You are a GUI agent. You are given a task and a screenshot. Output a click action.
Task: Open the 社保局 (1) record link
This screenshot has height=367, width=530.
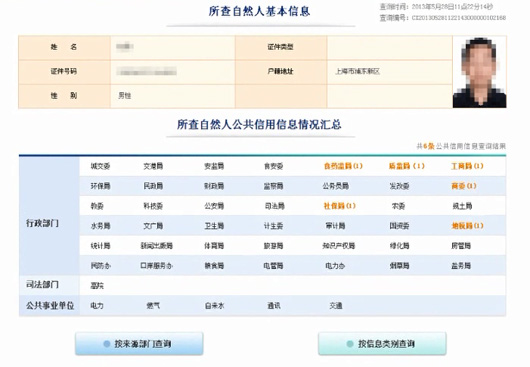[340, 206]
